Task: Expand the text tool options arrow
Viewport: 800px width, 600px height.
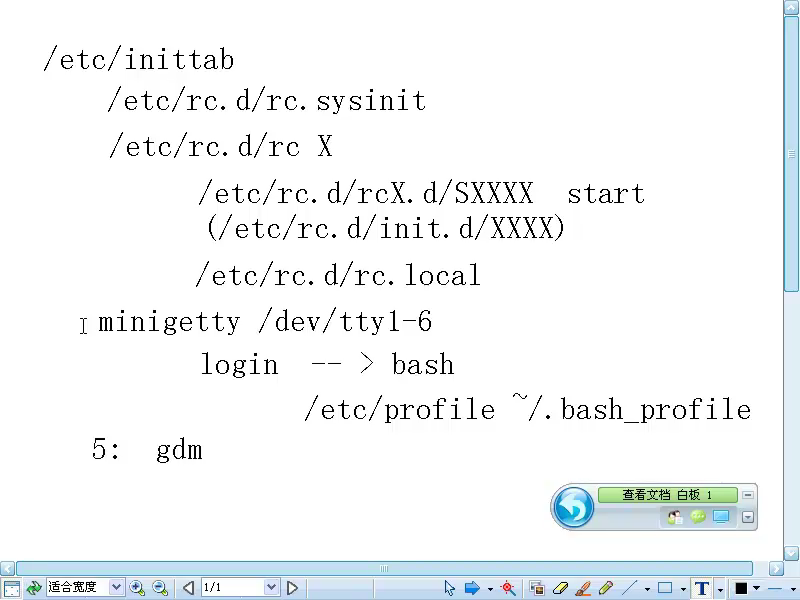Action: (720, 589)
